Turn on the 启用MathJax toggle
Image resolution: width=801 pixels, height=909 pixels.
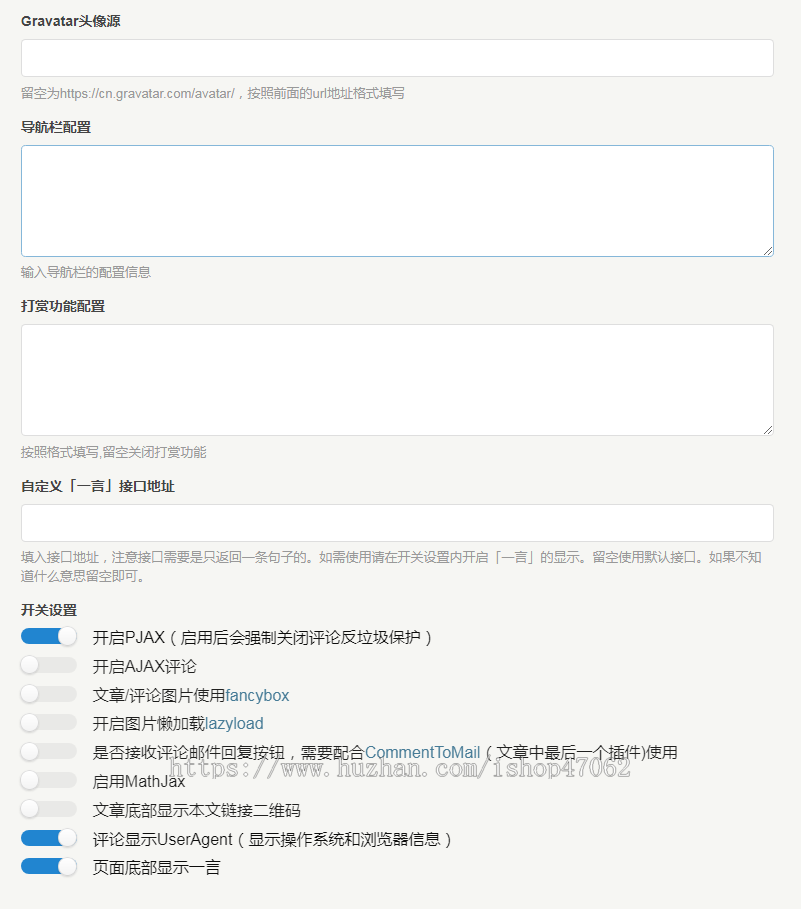tap(49, 780)
